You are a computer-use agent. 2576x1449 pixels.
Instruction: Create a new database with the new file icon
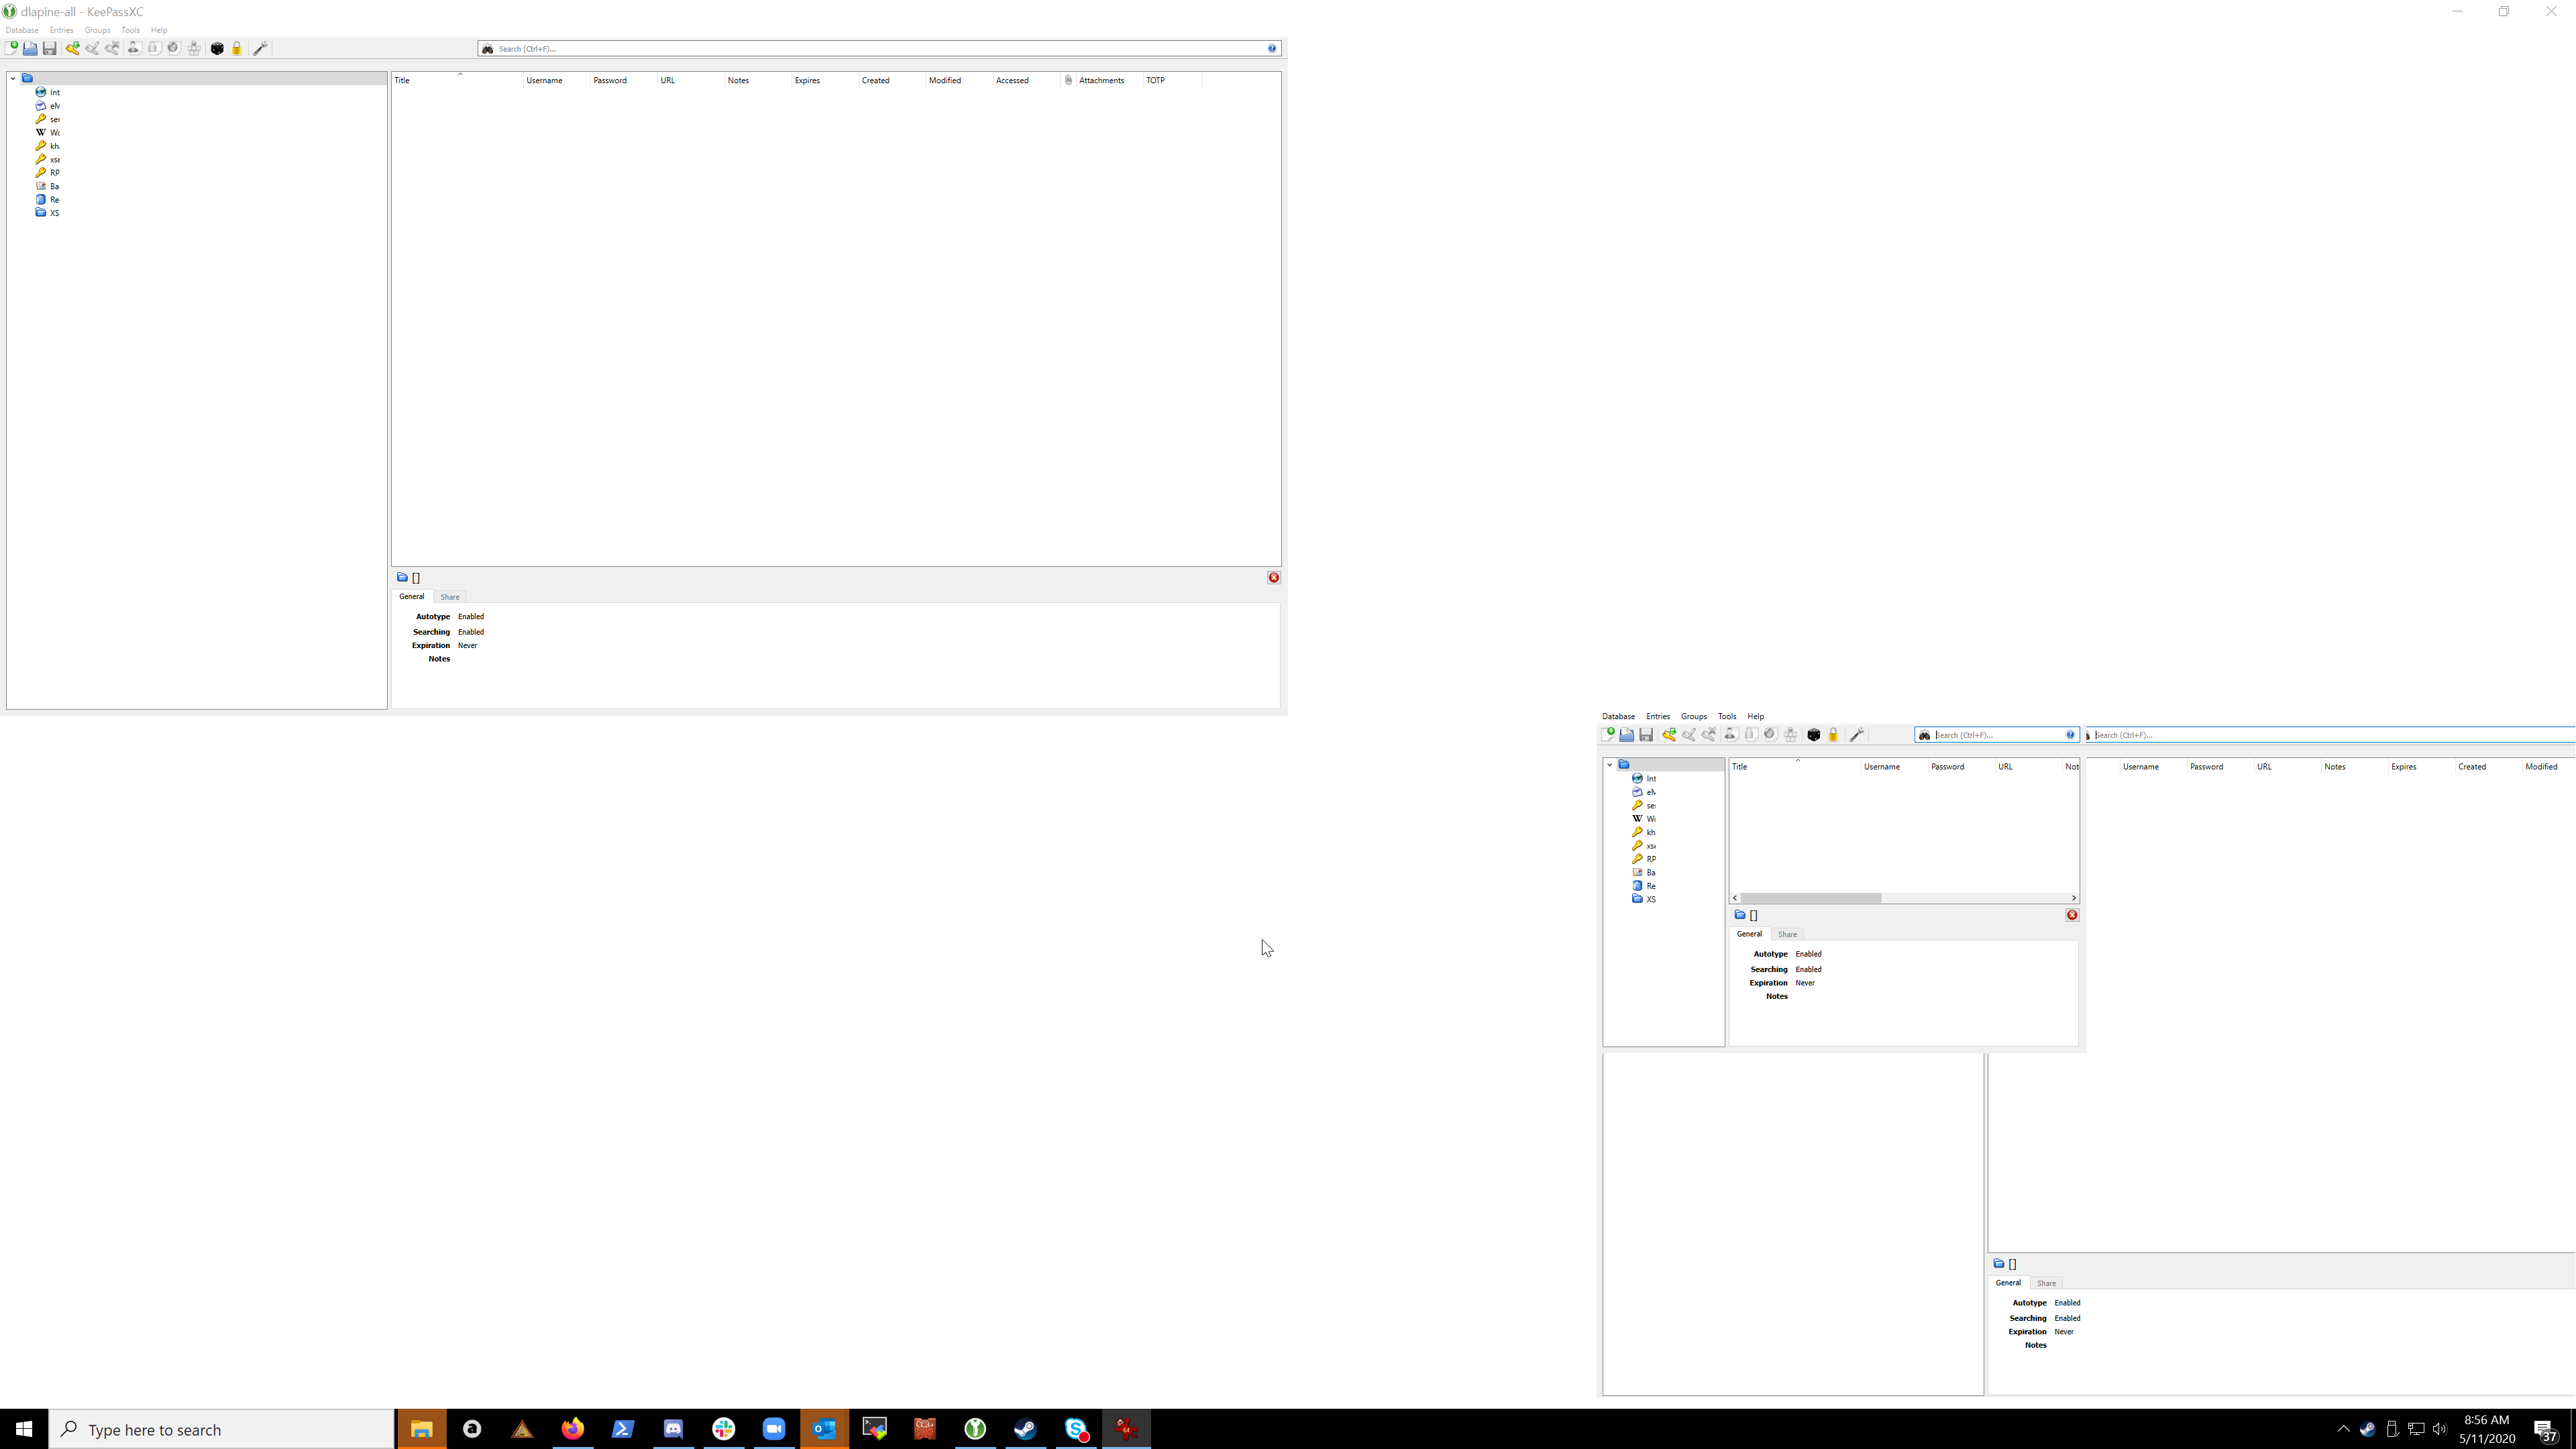pos(12,48)
